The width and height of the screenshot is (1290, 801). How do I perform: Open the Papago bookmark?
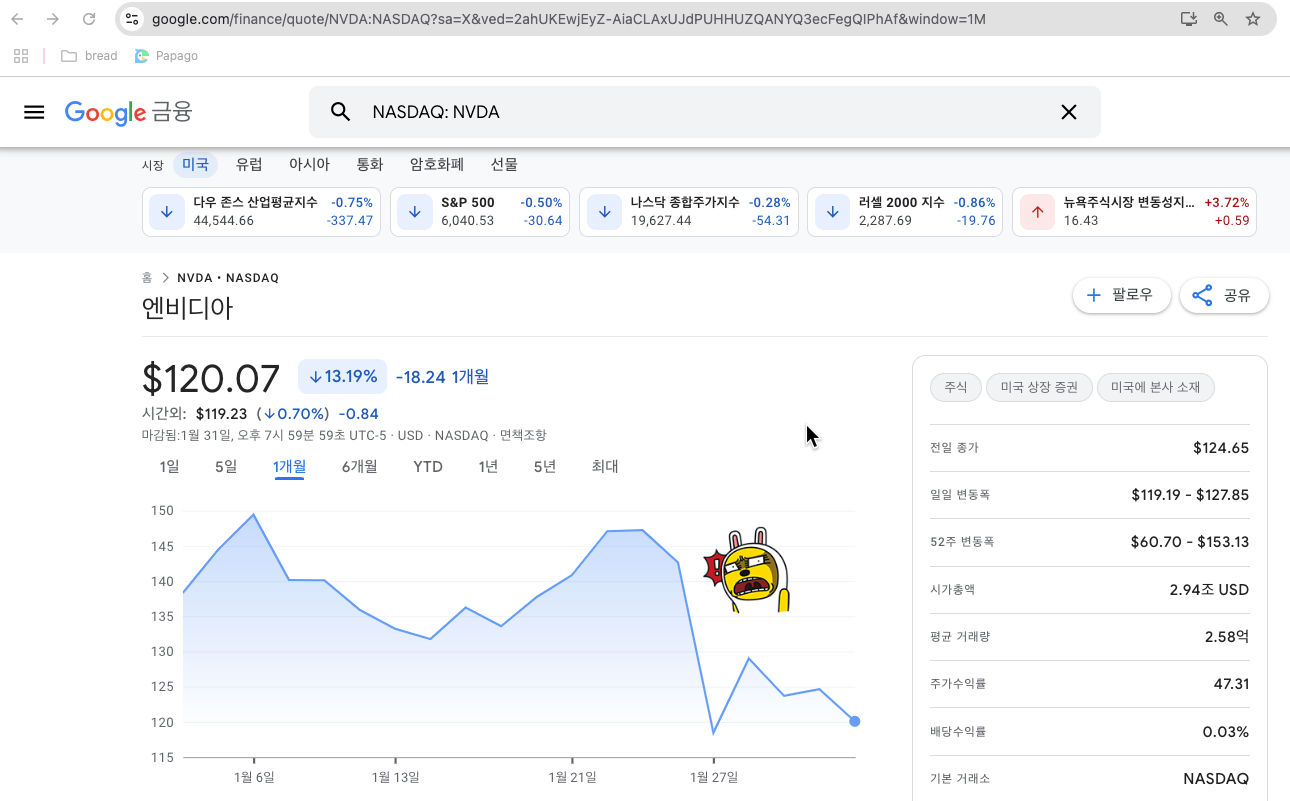click(x=166, y=56)
